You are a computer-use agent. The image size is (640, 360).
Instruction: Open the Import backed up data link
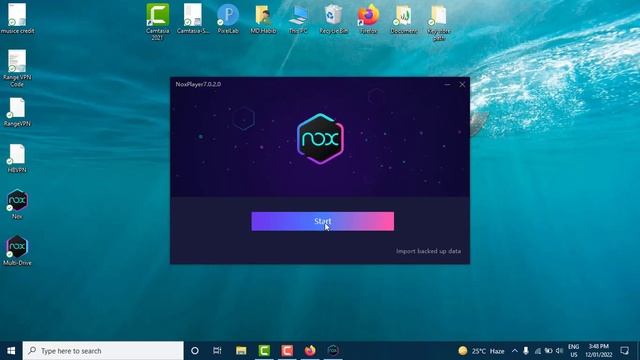(x=428, y=251)
